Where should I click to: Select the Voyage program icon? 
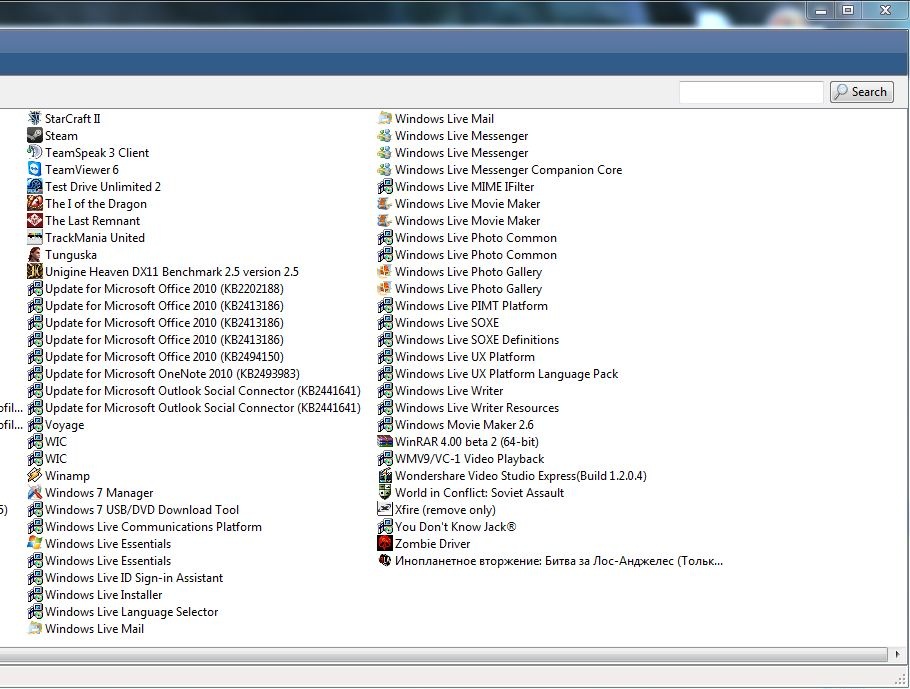(x=35, y=424)
